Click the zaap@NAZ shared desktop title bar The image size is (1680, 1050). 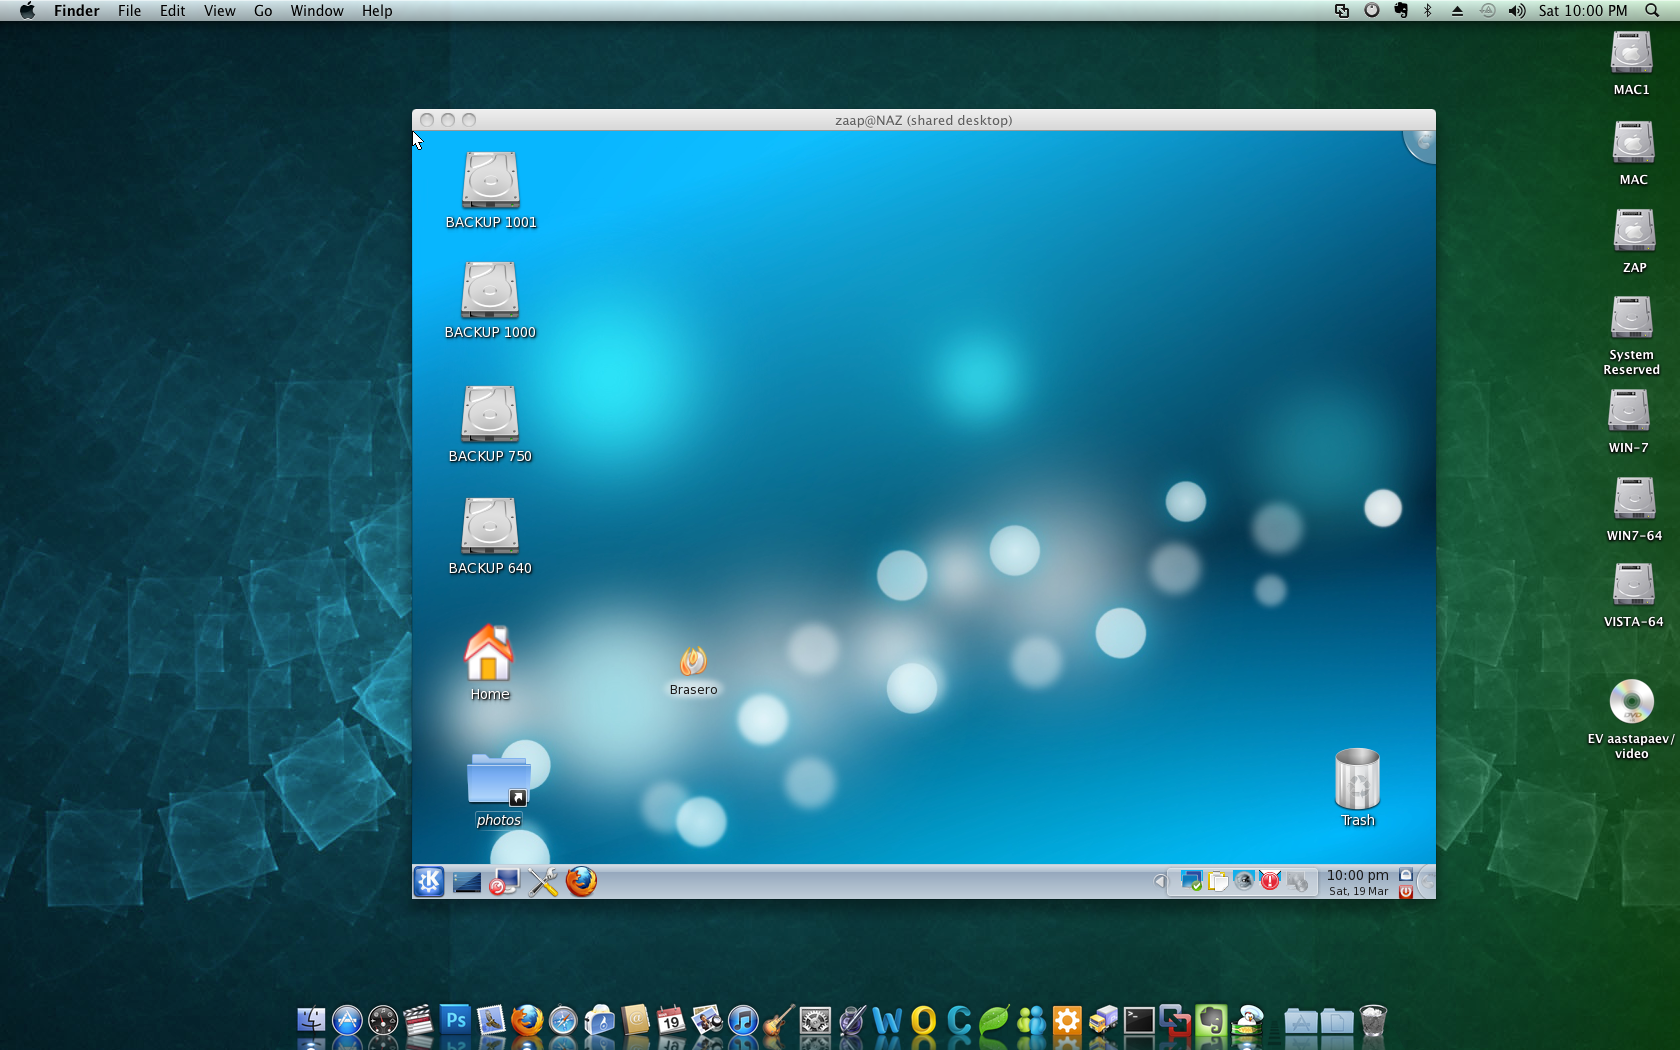click(x=923, y=120)
